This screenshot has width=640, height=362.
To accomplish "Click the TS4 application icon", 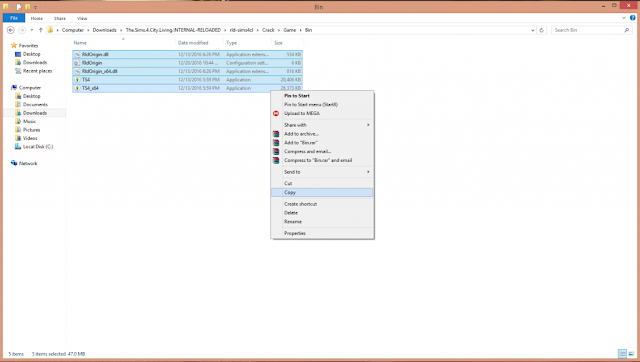I will (x=77, y=80).
